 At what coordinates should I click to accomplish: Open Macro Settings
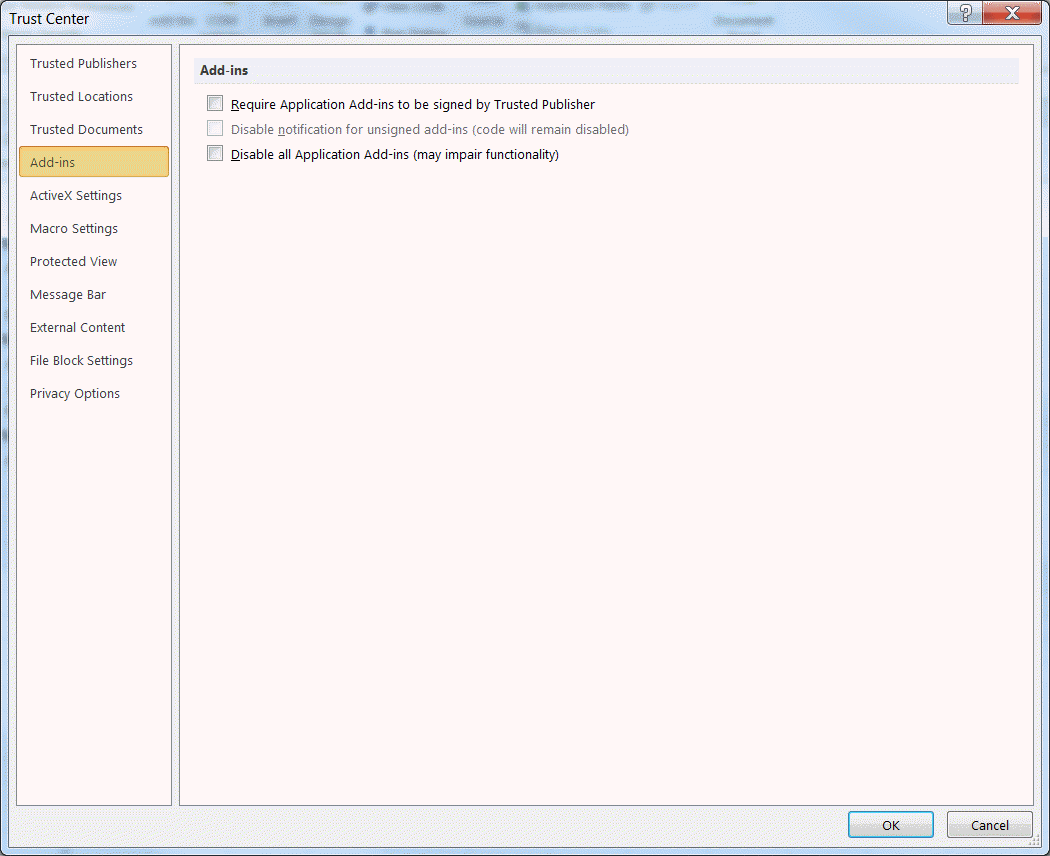pyautogui.click(x=74, y=229)
